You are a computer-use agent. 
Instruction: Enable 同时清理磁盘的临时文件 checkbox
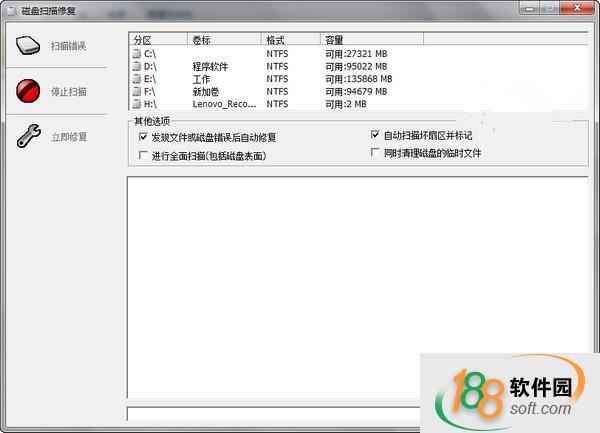(x=375, y=153)
